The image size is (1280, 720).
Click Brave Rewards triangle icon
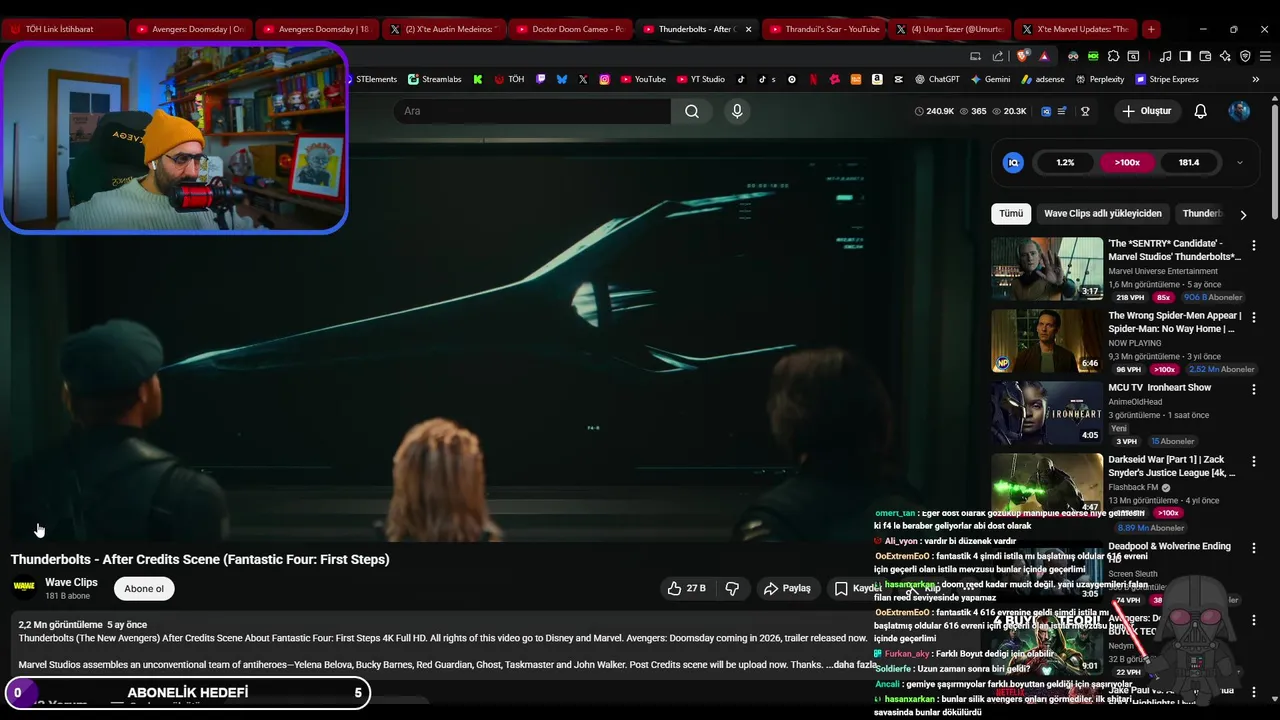(x=1044, y=56)
